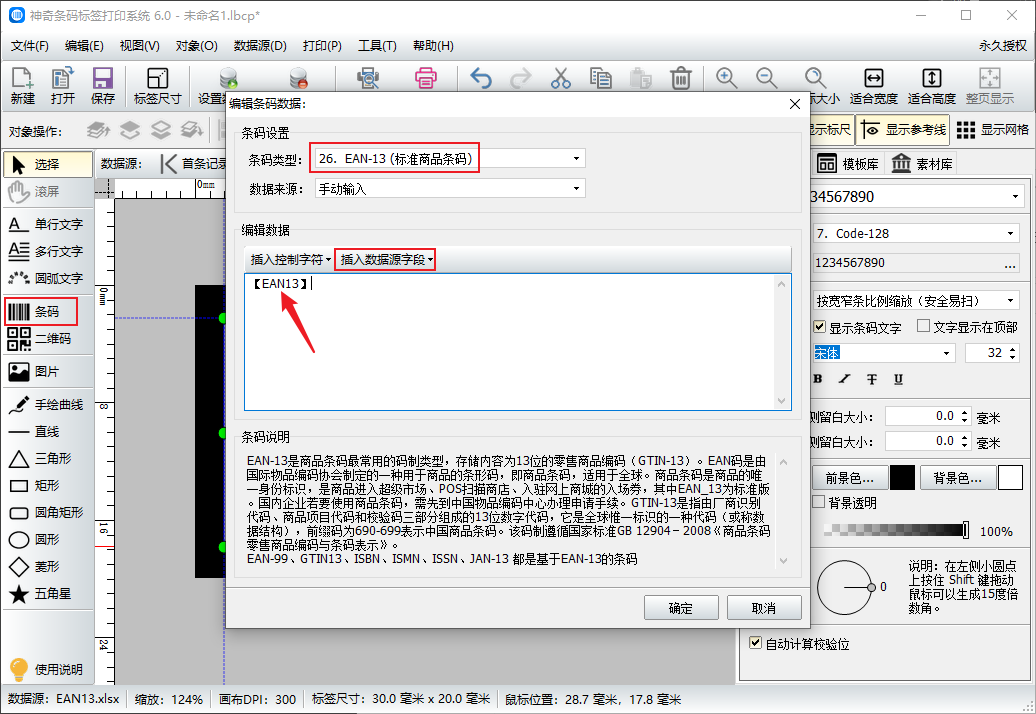Screen dimensions: 1036x714
Task: Click the 标签尺寸 label size icon
Action: [157, 86]
